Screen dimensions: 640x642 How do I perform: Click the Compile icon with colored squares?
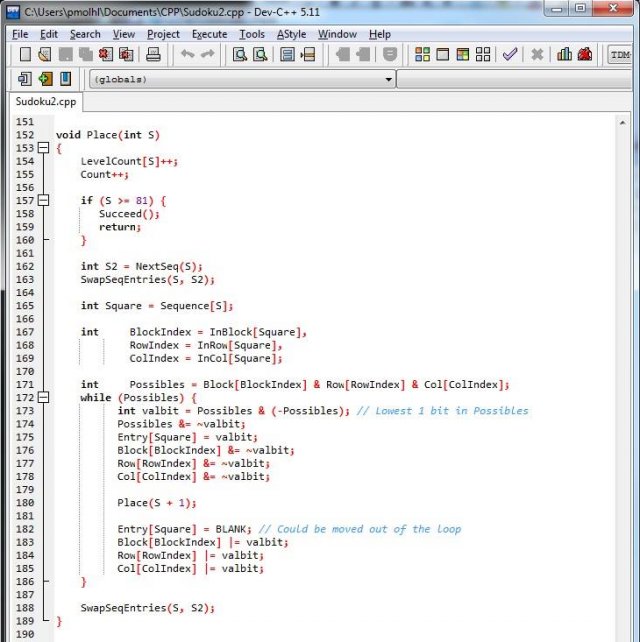coord(422,55)
